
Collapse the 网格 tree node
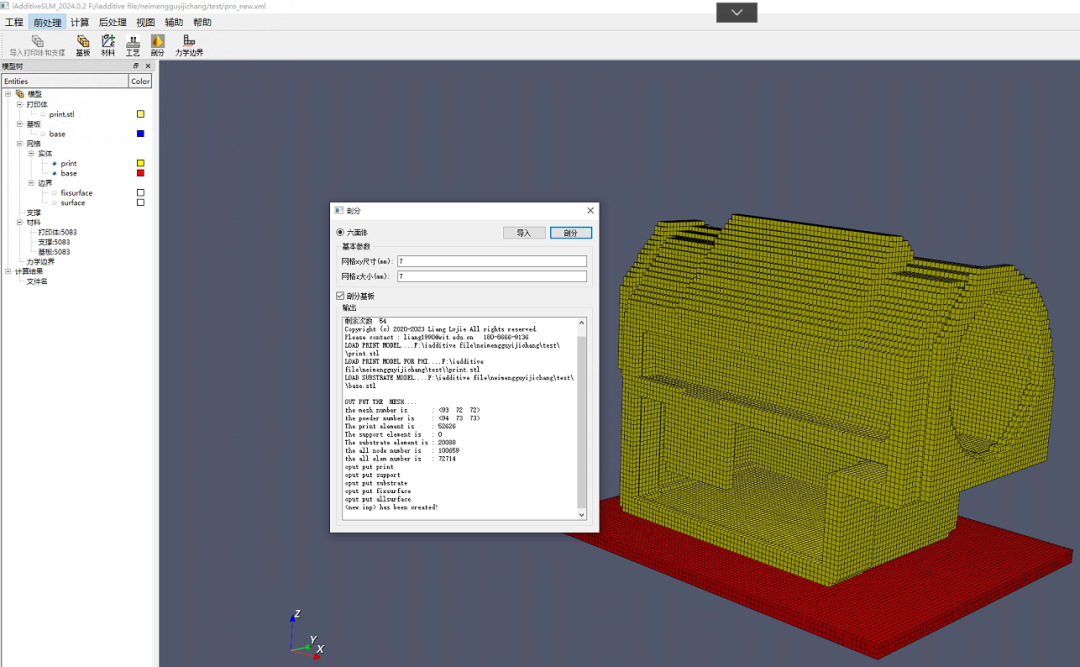(20, 143)
